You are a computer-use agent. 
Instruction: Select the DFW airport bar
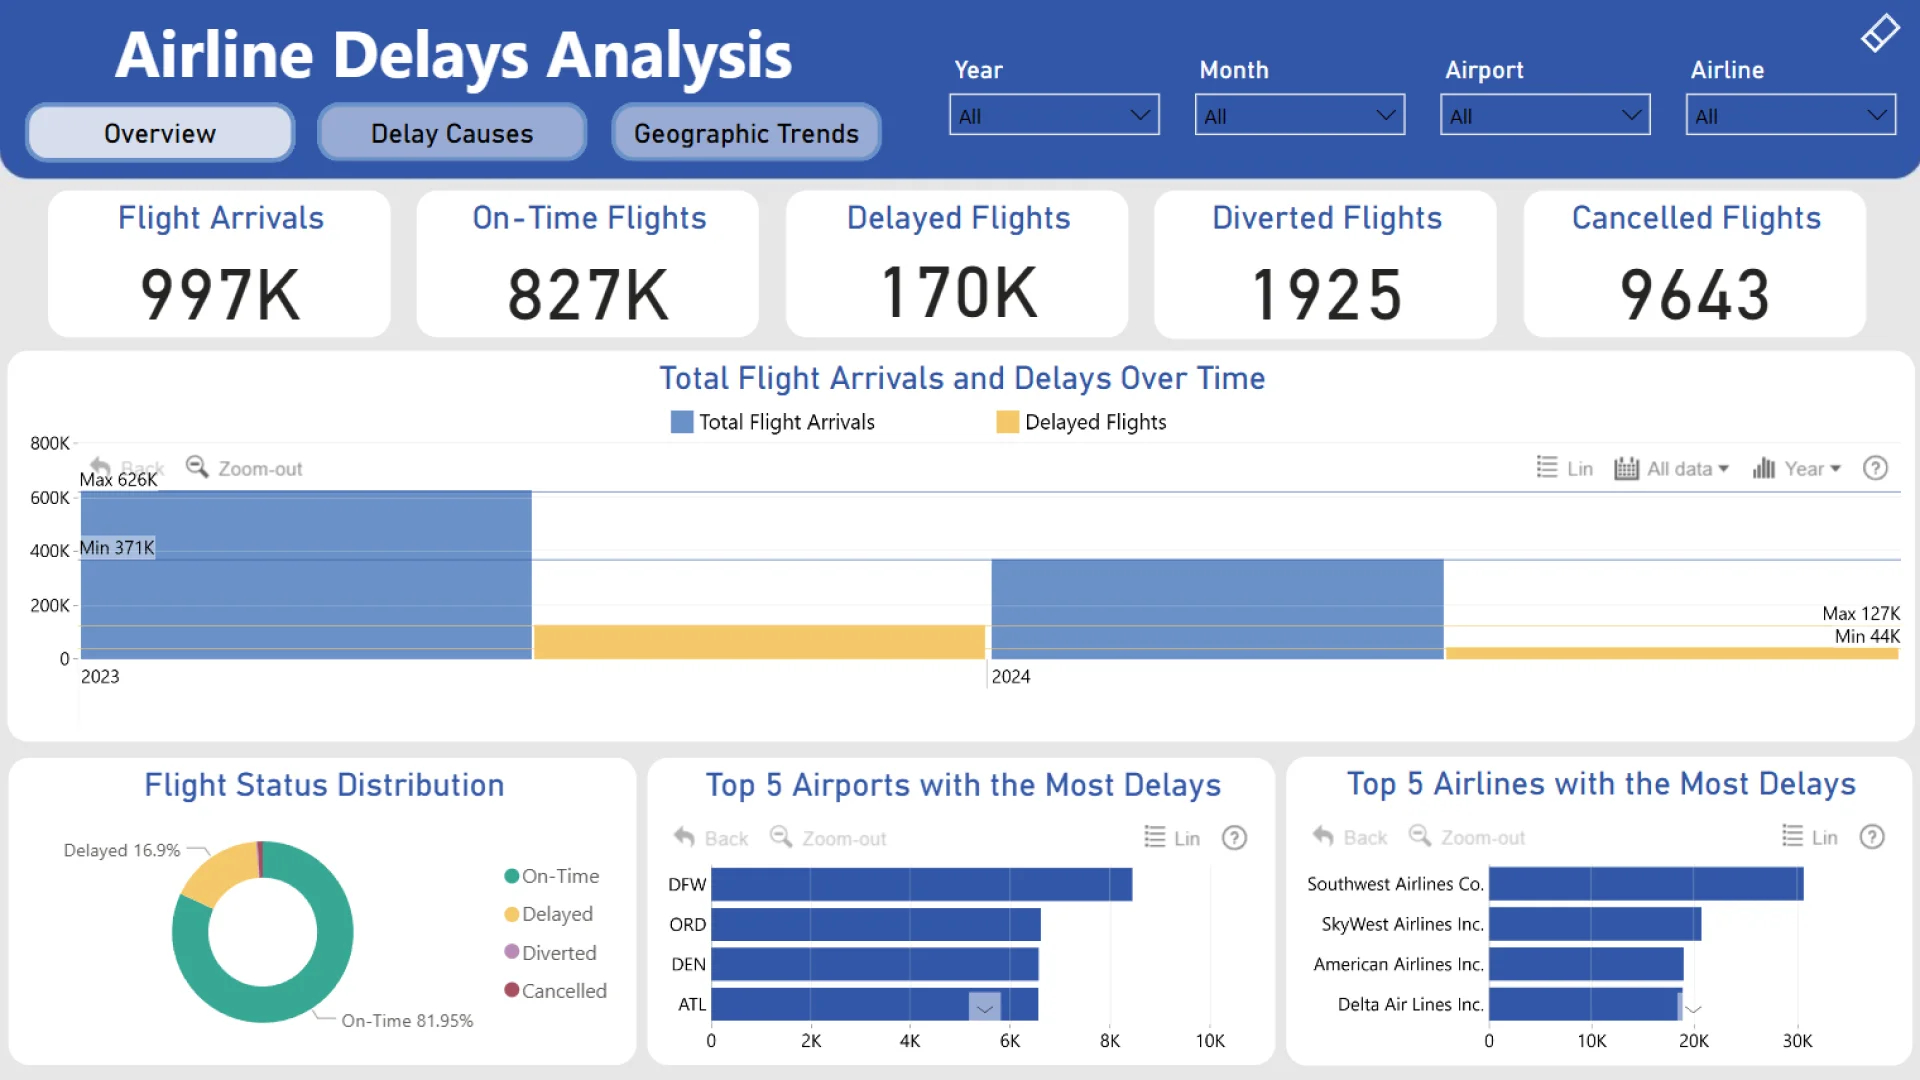tap(921, 884)
